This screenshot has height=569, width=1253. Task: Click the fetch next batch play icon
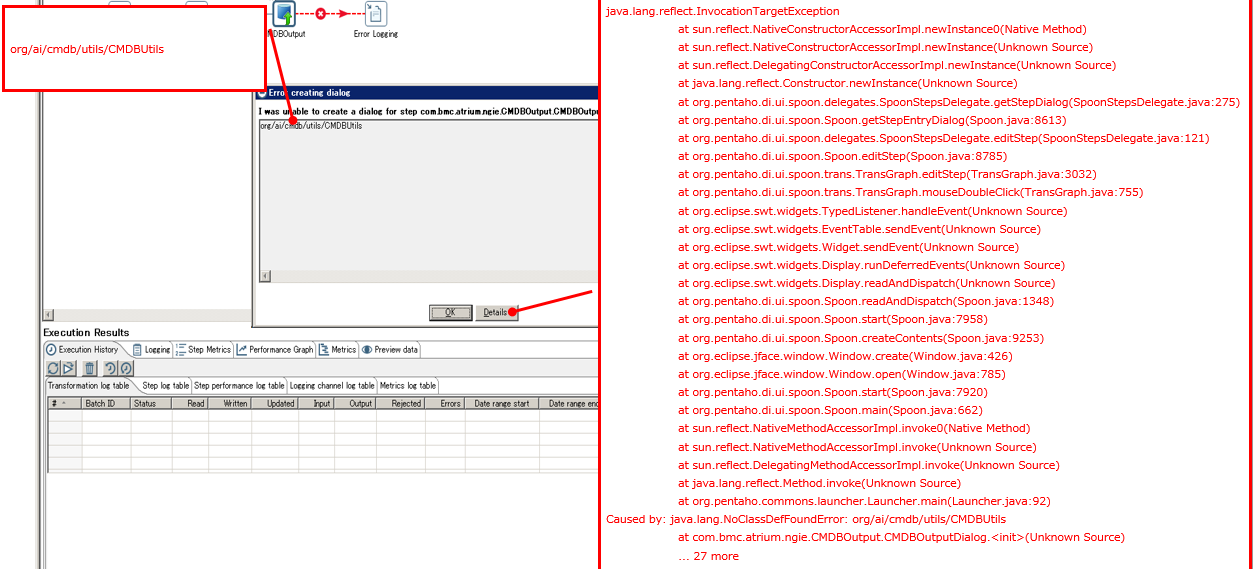[69, 369]
